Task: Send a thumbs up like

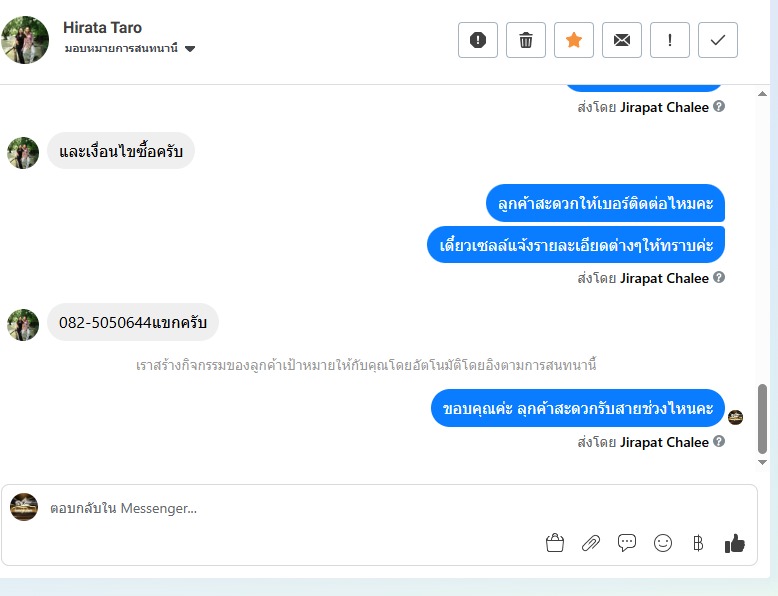Action: tap(735, 543)
